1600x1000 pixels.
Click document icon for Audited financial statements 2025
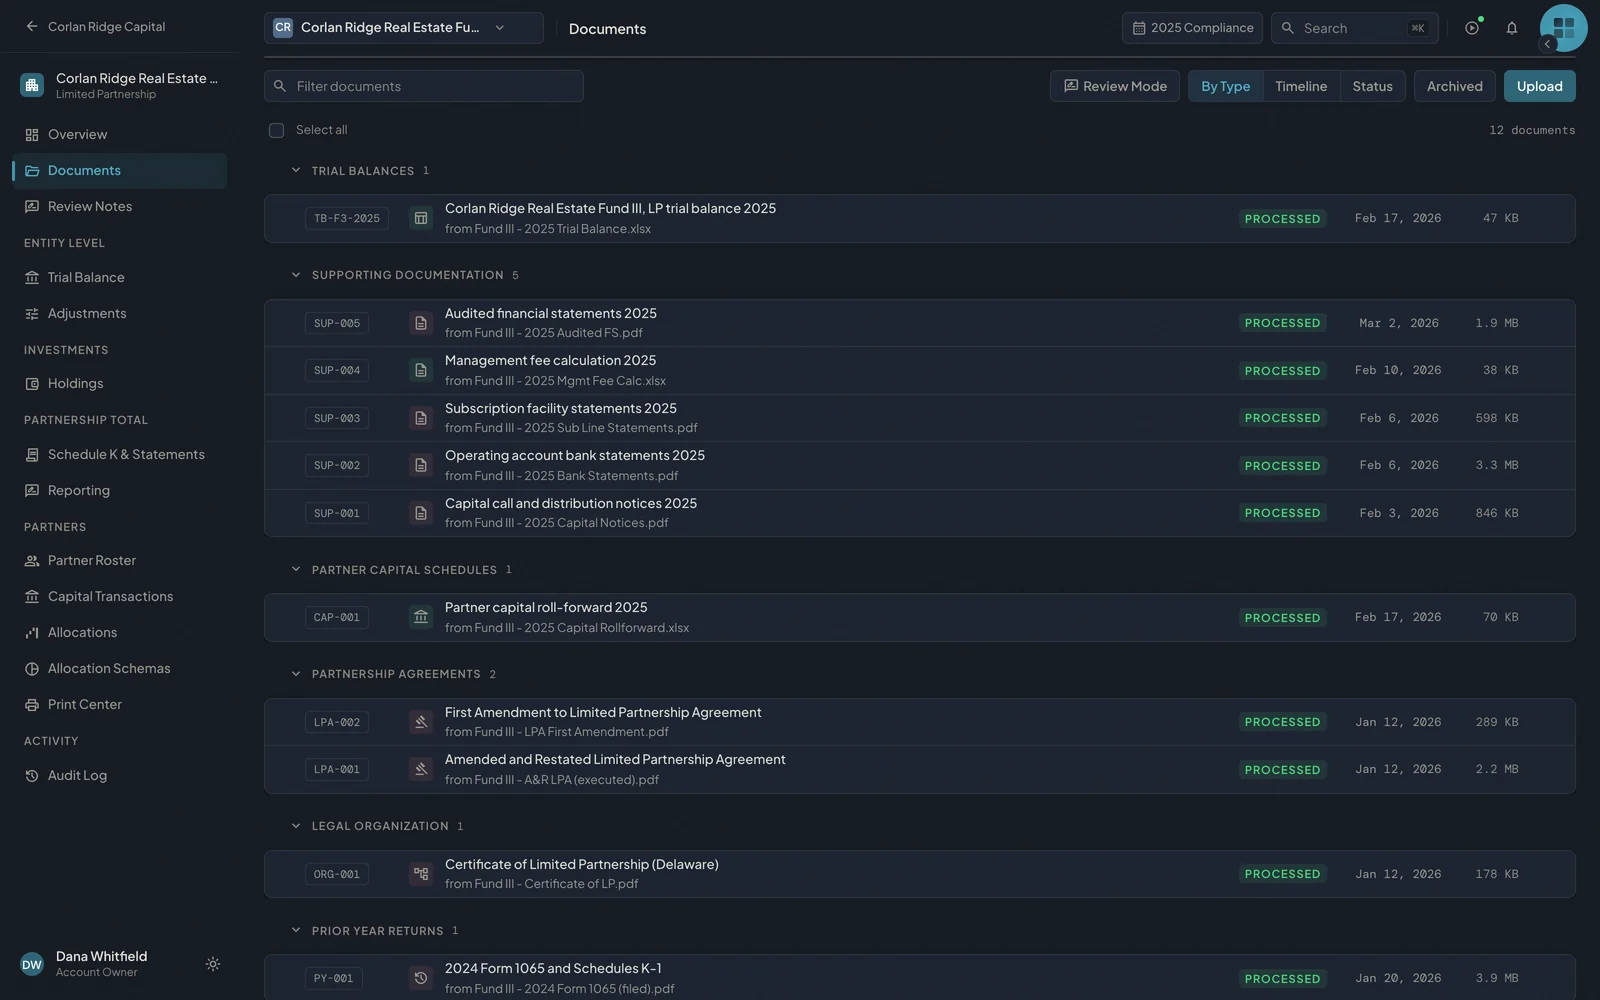pos(421,323)
